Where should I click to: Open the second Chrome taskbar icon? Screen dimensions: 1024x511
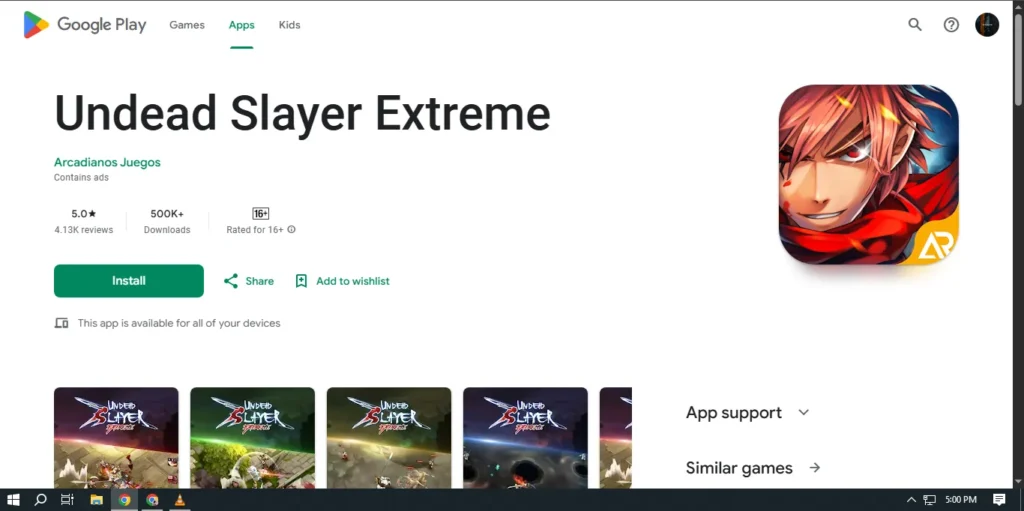[152, 500]
